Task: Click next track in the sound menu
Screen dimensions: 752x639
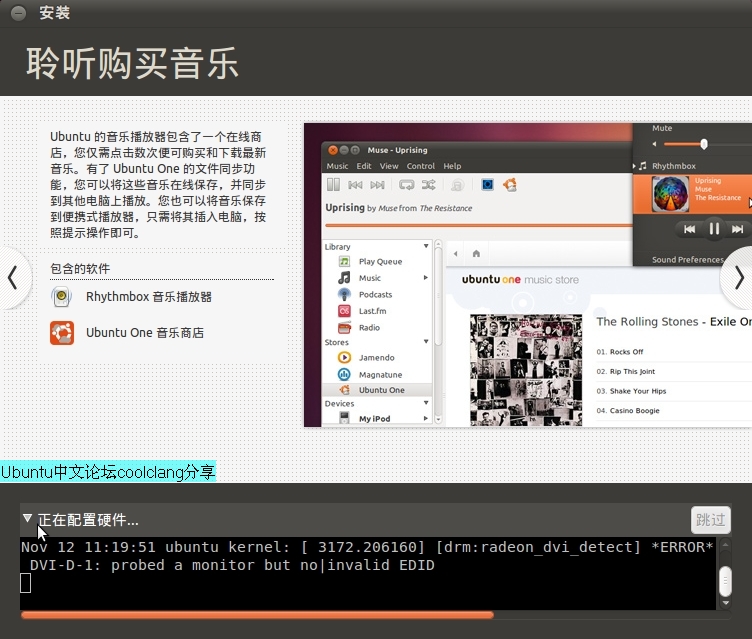Action: tap(738, 229)
